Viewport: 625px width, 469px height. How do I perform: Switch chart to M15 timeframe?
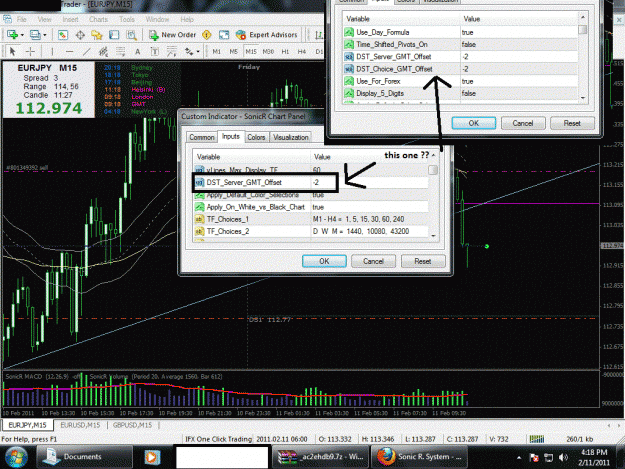[251, 51]
